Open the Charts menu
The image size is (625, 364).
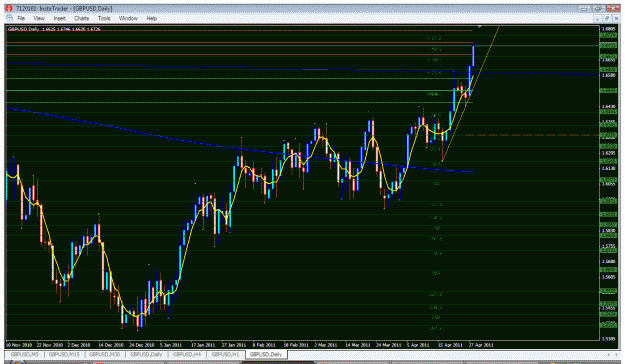point(81,18)
